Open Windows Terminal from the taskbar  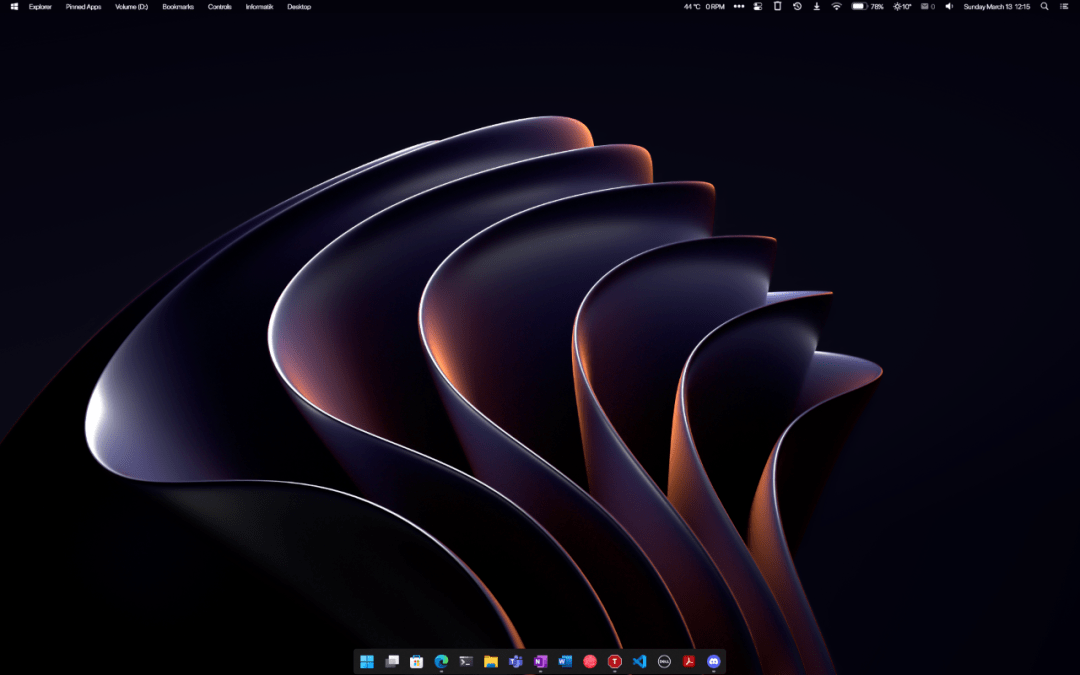click(x=466, y=661)
